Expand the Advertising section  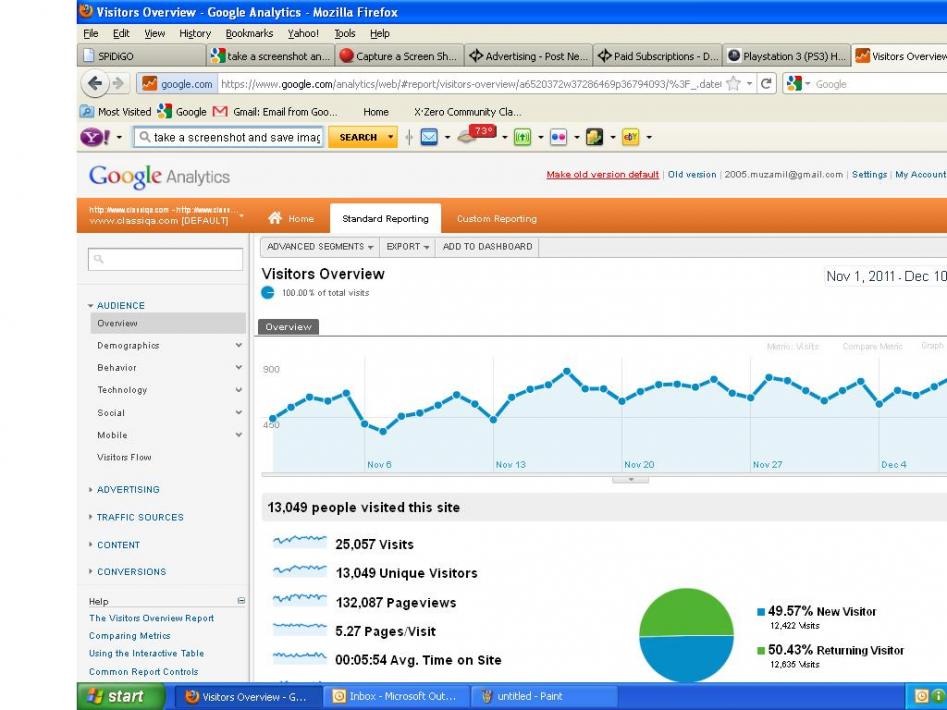pyautogui.click(x=124, y=490)
